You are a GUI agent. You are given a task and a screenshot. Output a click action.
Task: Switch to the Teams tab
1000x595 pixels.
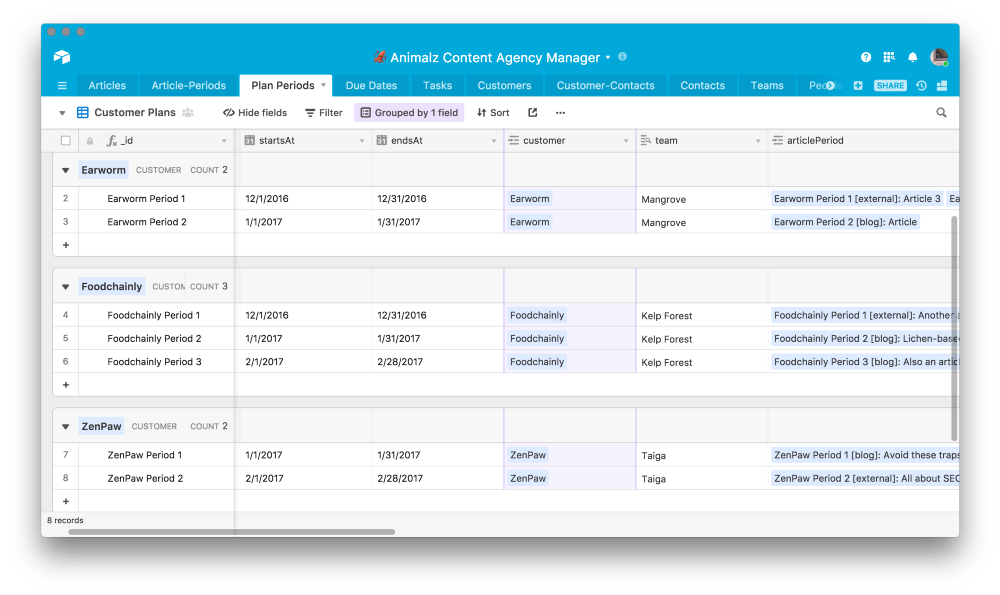[767, 85]
